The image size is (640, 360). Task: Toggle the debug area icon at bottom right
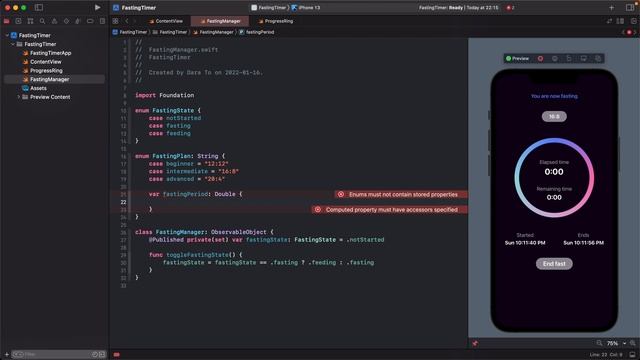633,354
